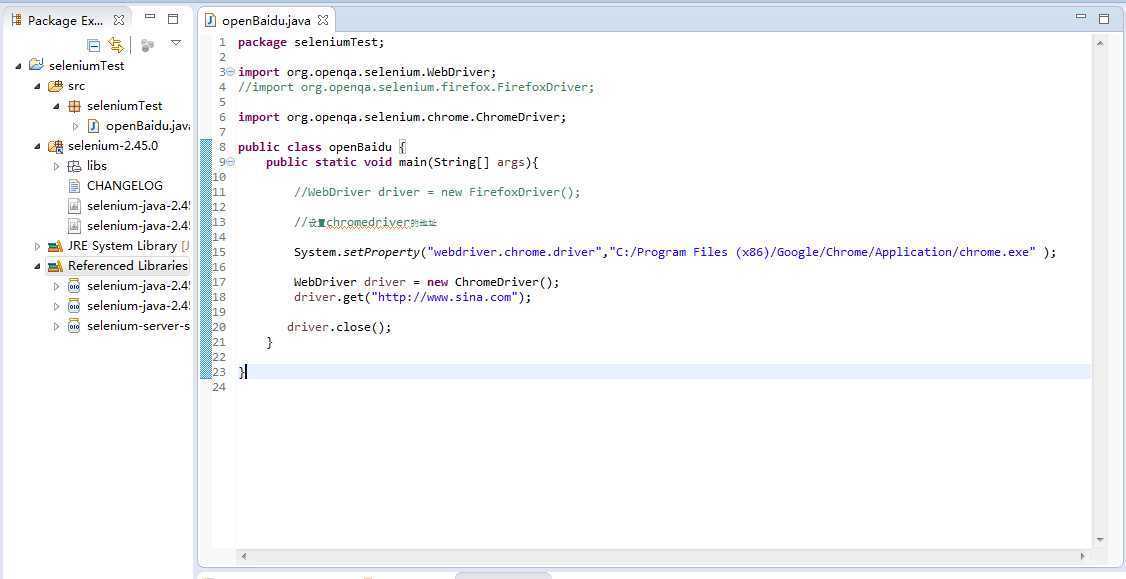
Task: Click second selenium-java file icon above JRE System Library
Action: point(74,226)
